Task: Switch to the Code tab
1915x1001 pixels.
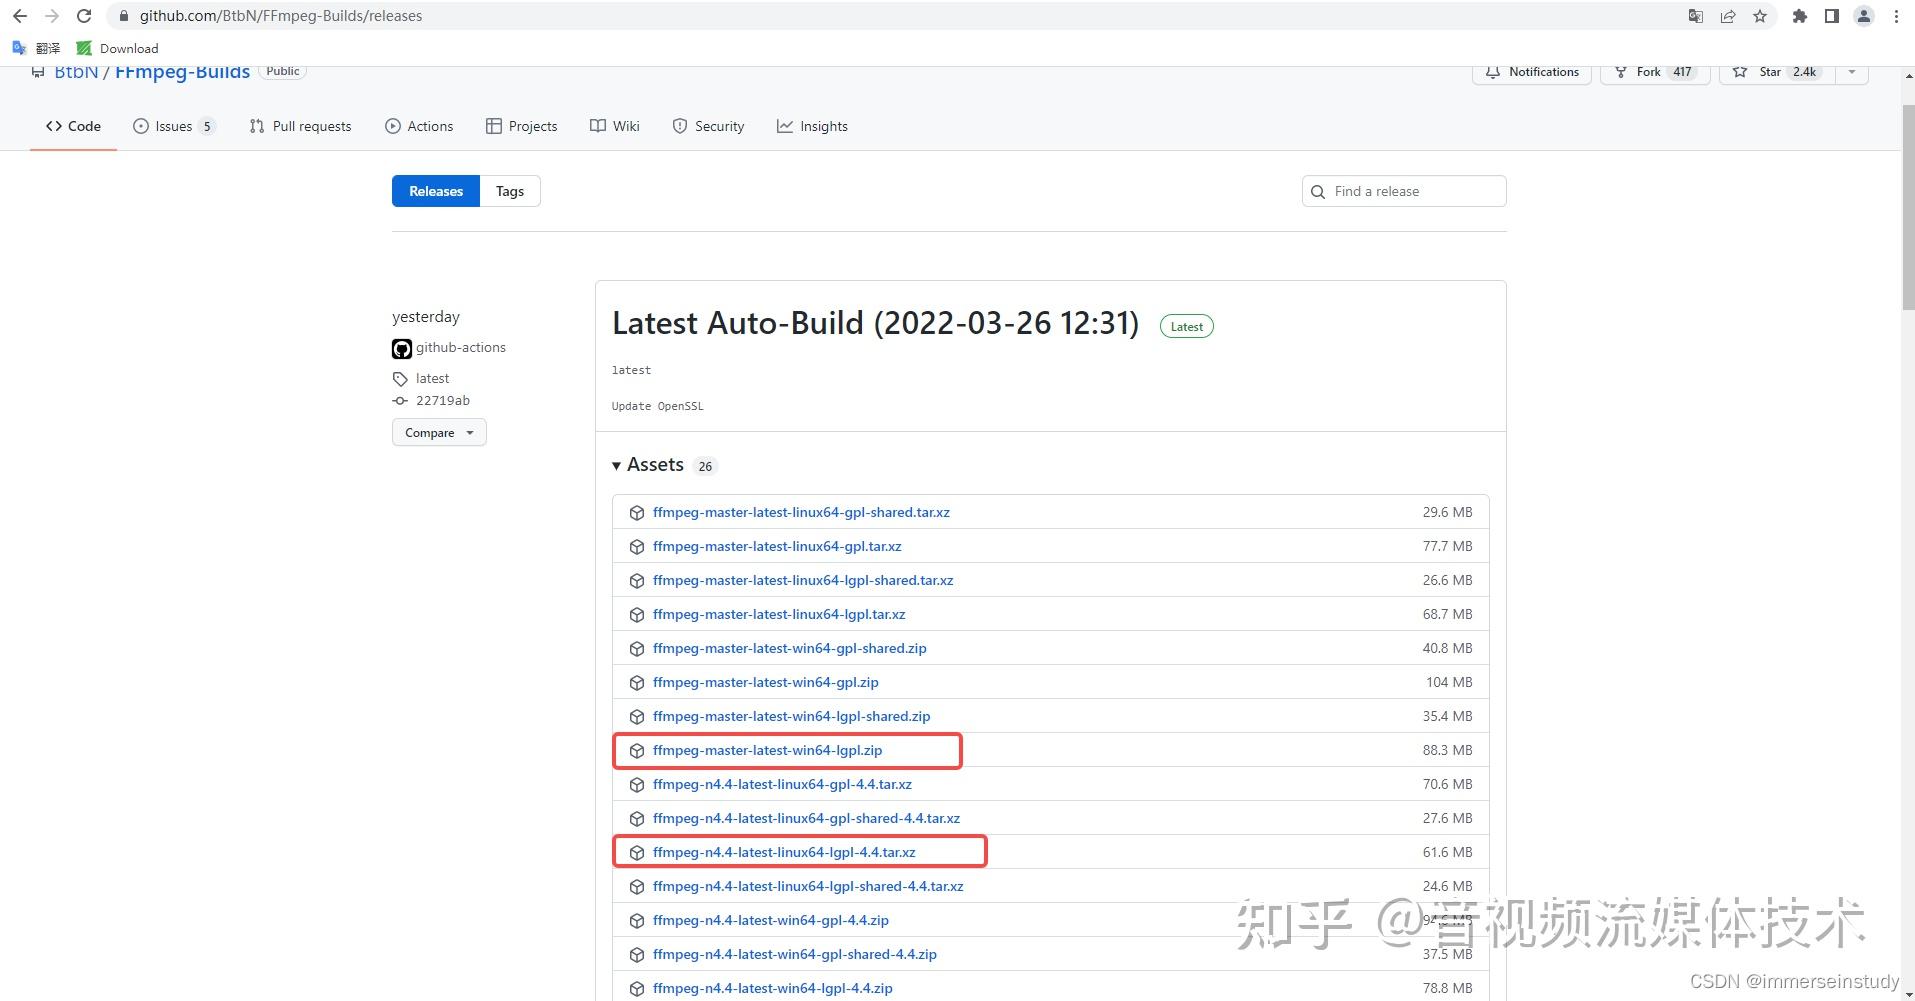Action: point(73,126)
